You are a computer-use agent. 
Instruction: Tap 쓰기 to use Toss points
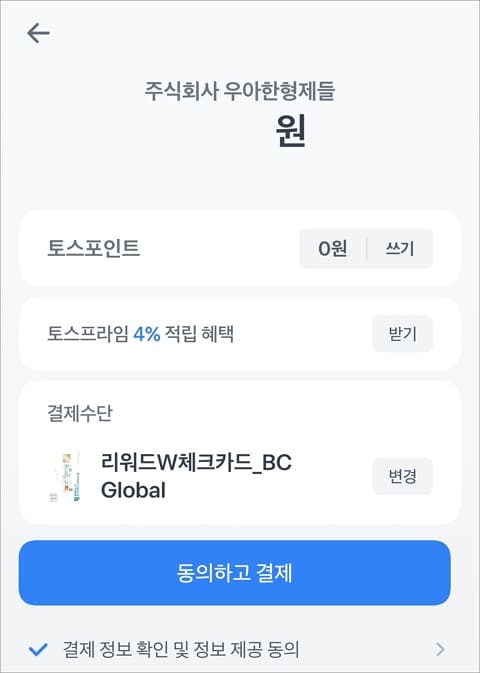(x=400, y=249)
